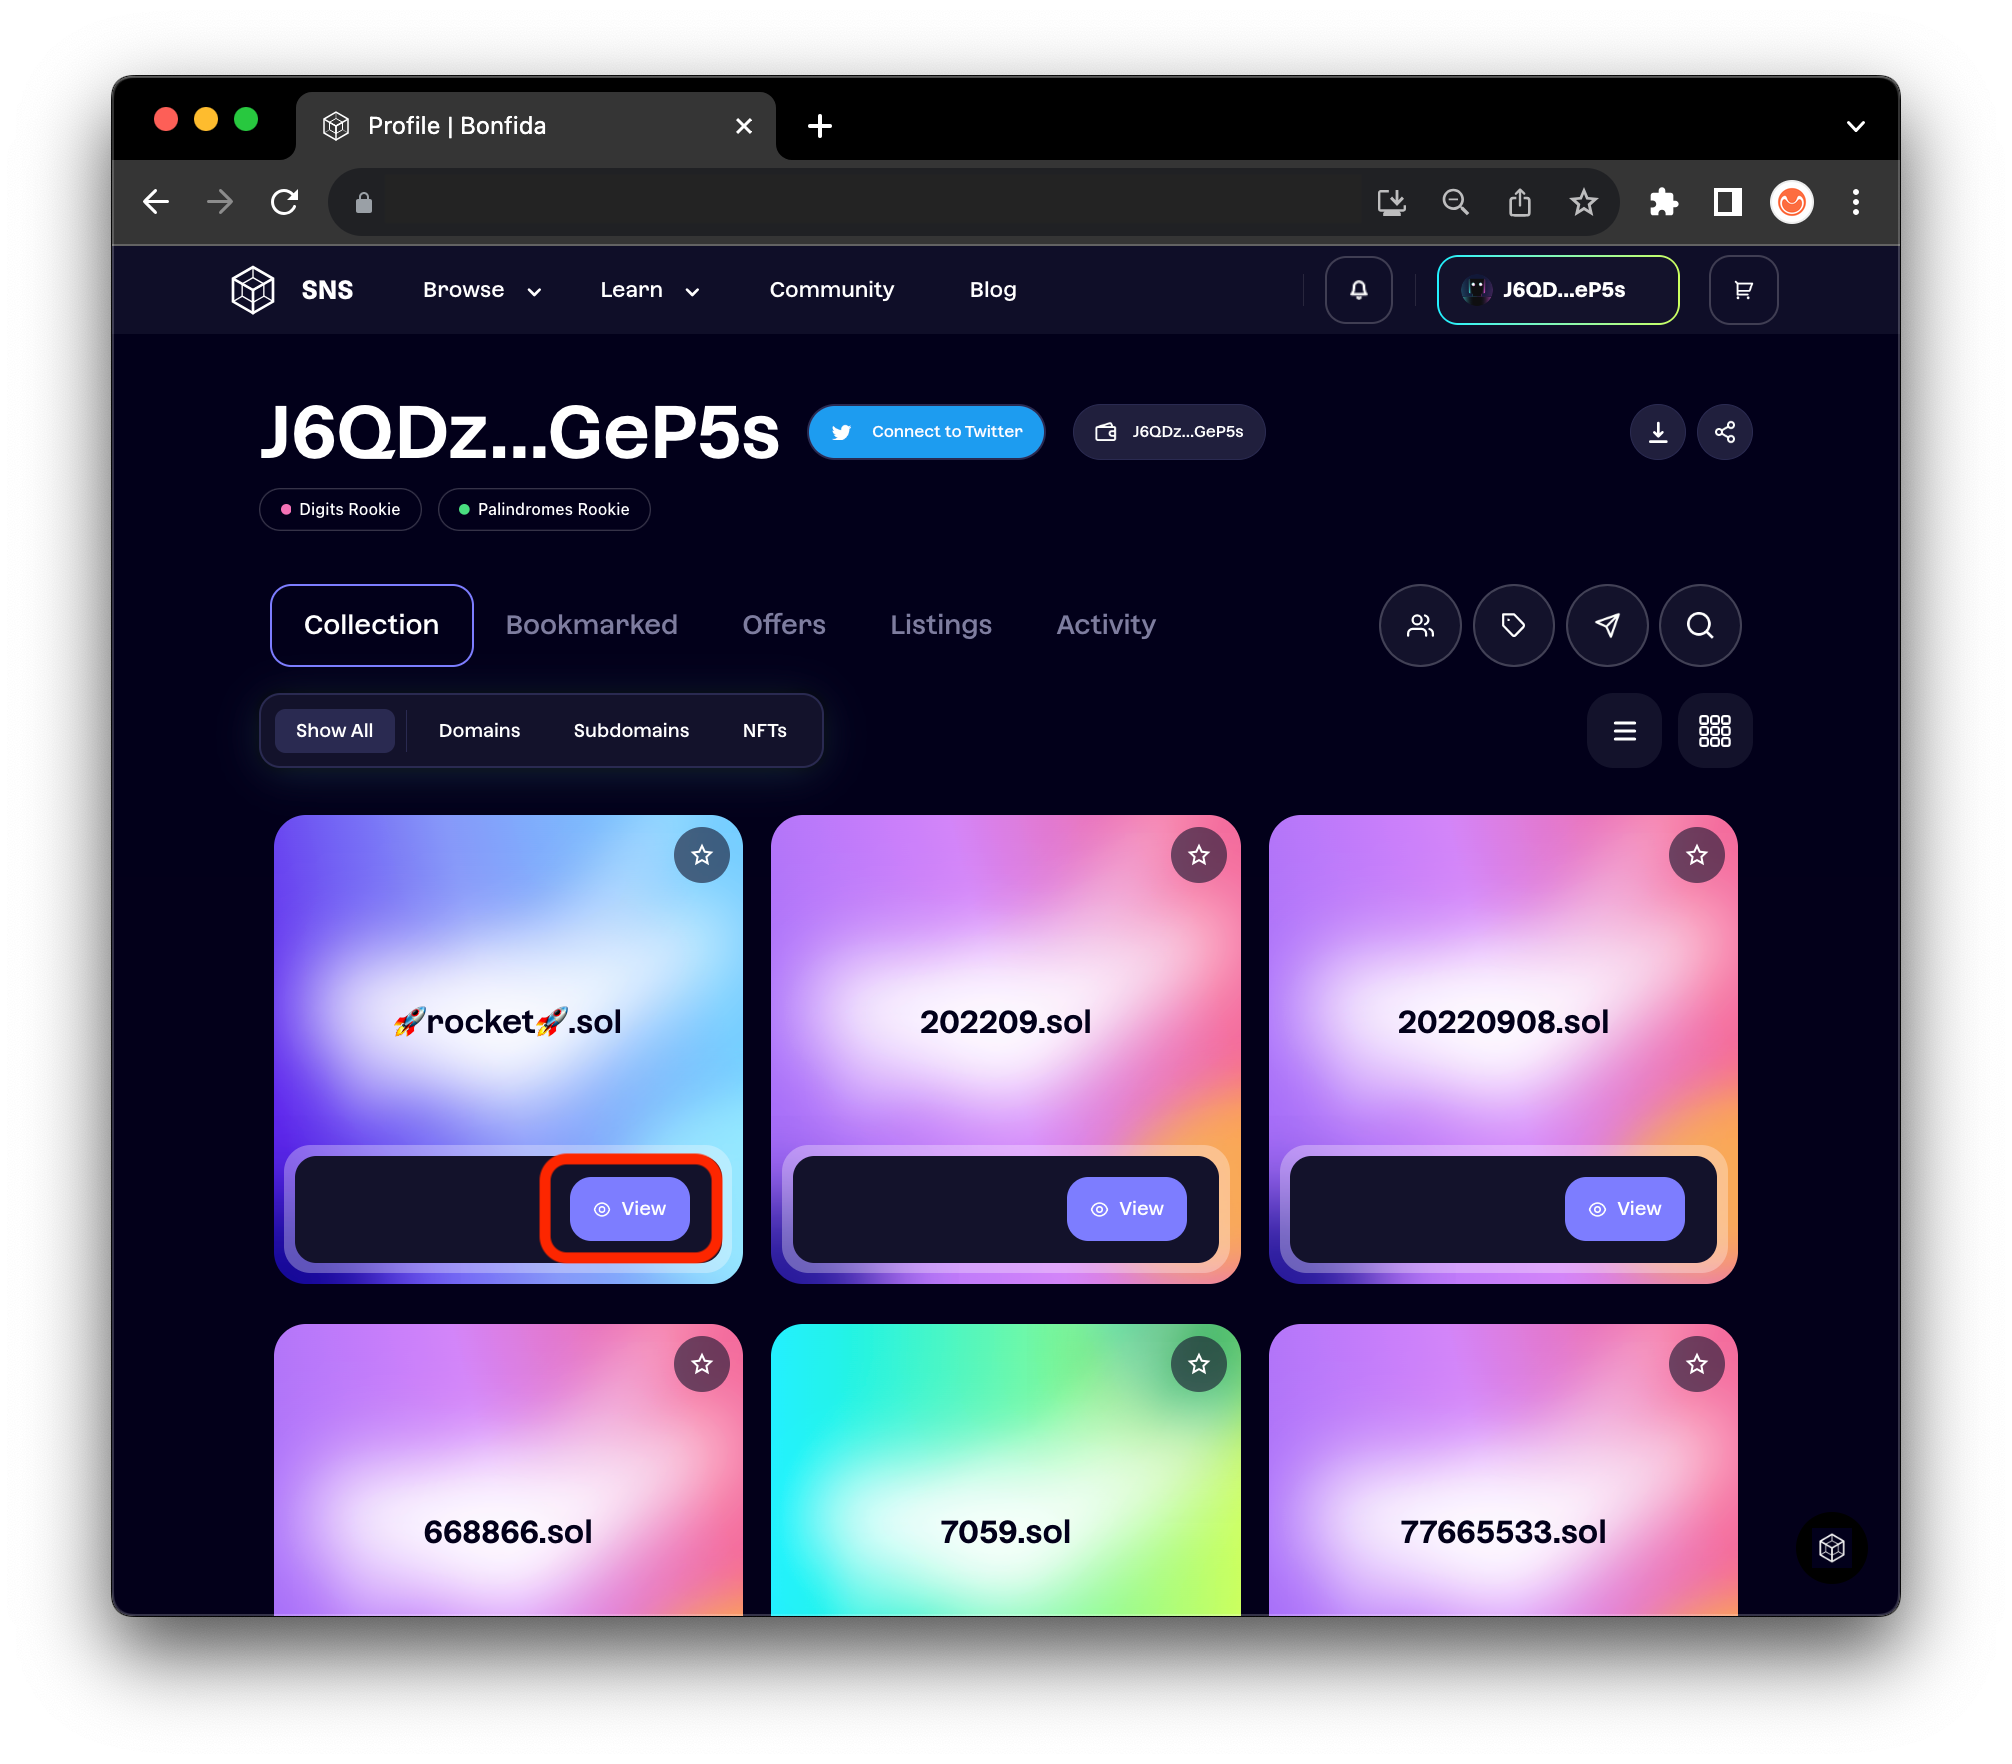
Task: Click the magnifier search icon button
Action: tap(1699, 626)
